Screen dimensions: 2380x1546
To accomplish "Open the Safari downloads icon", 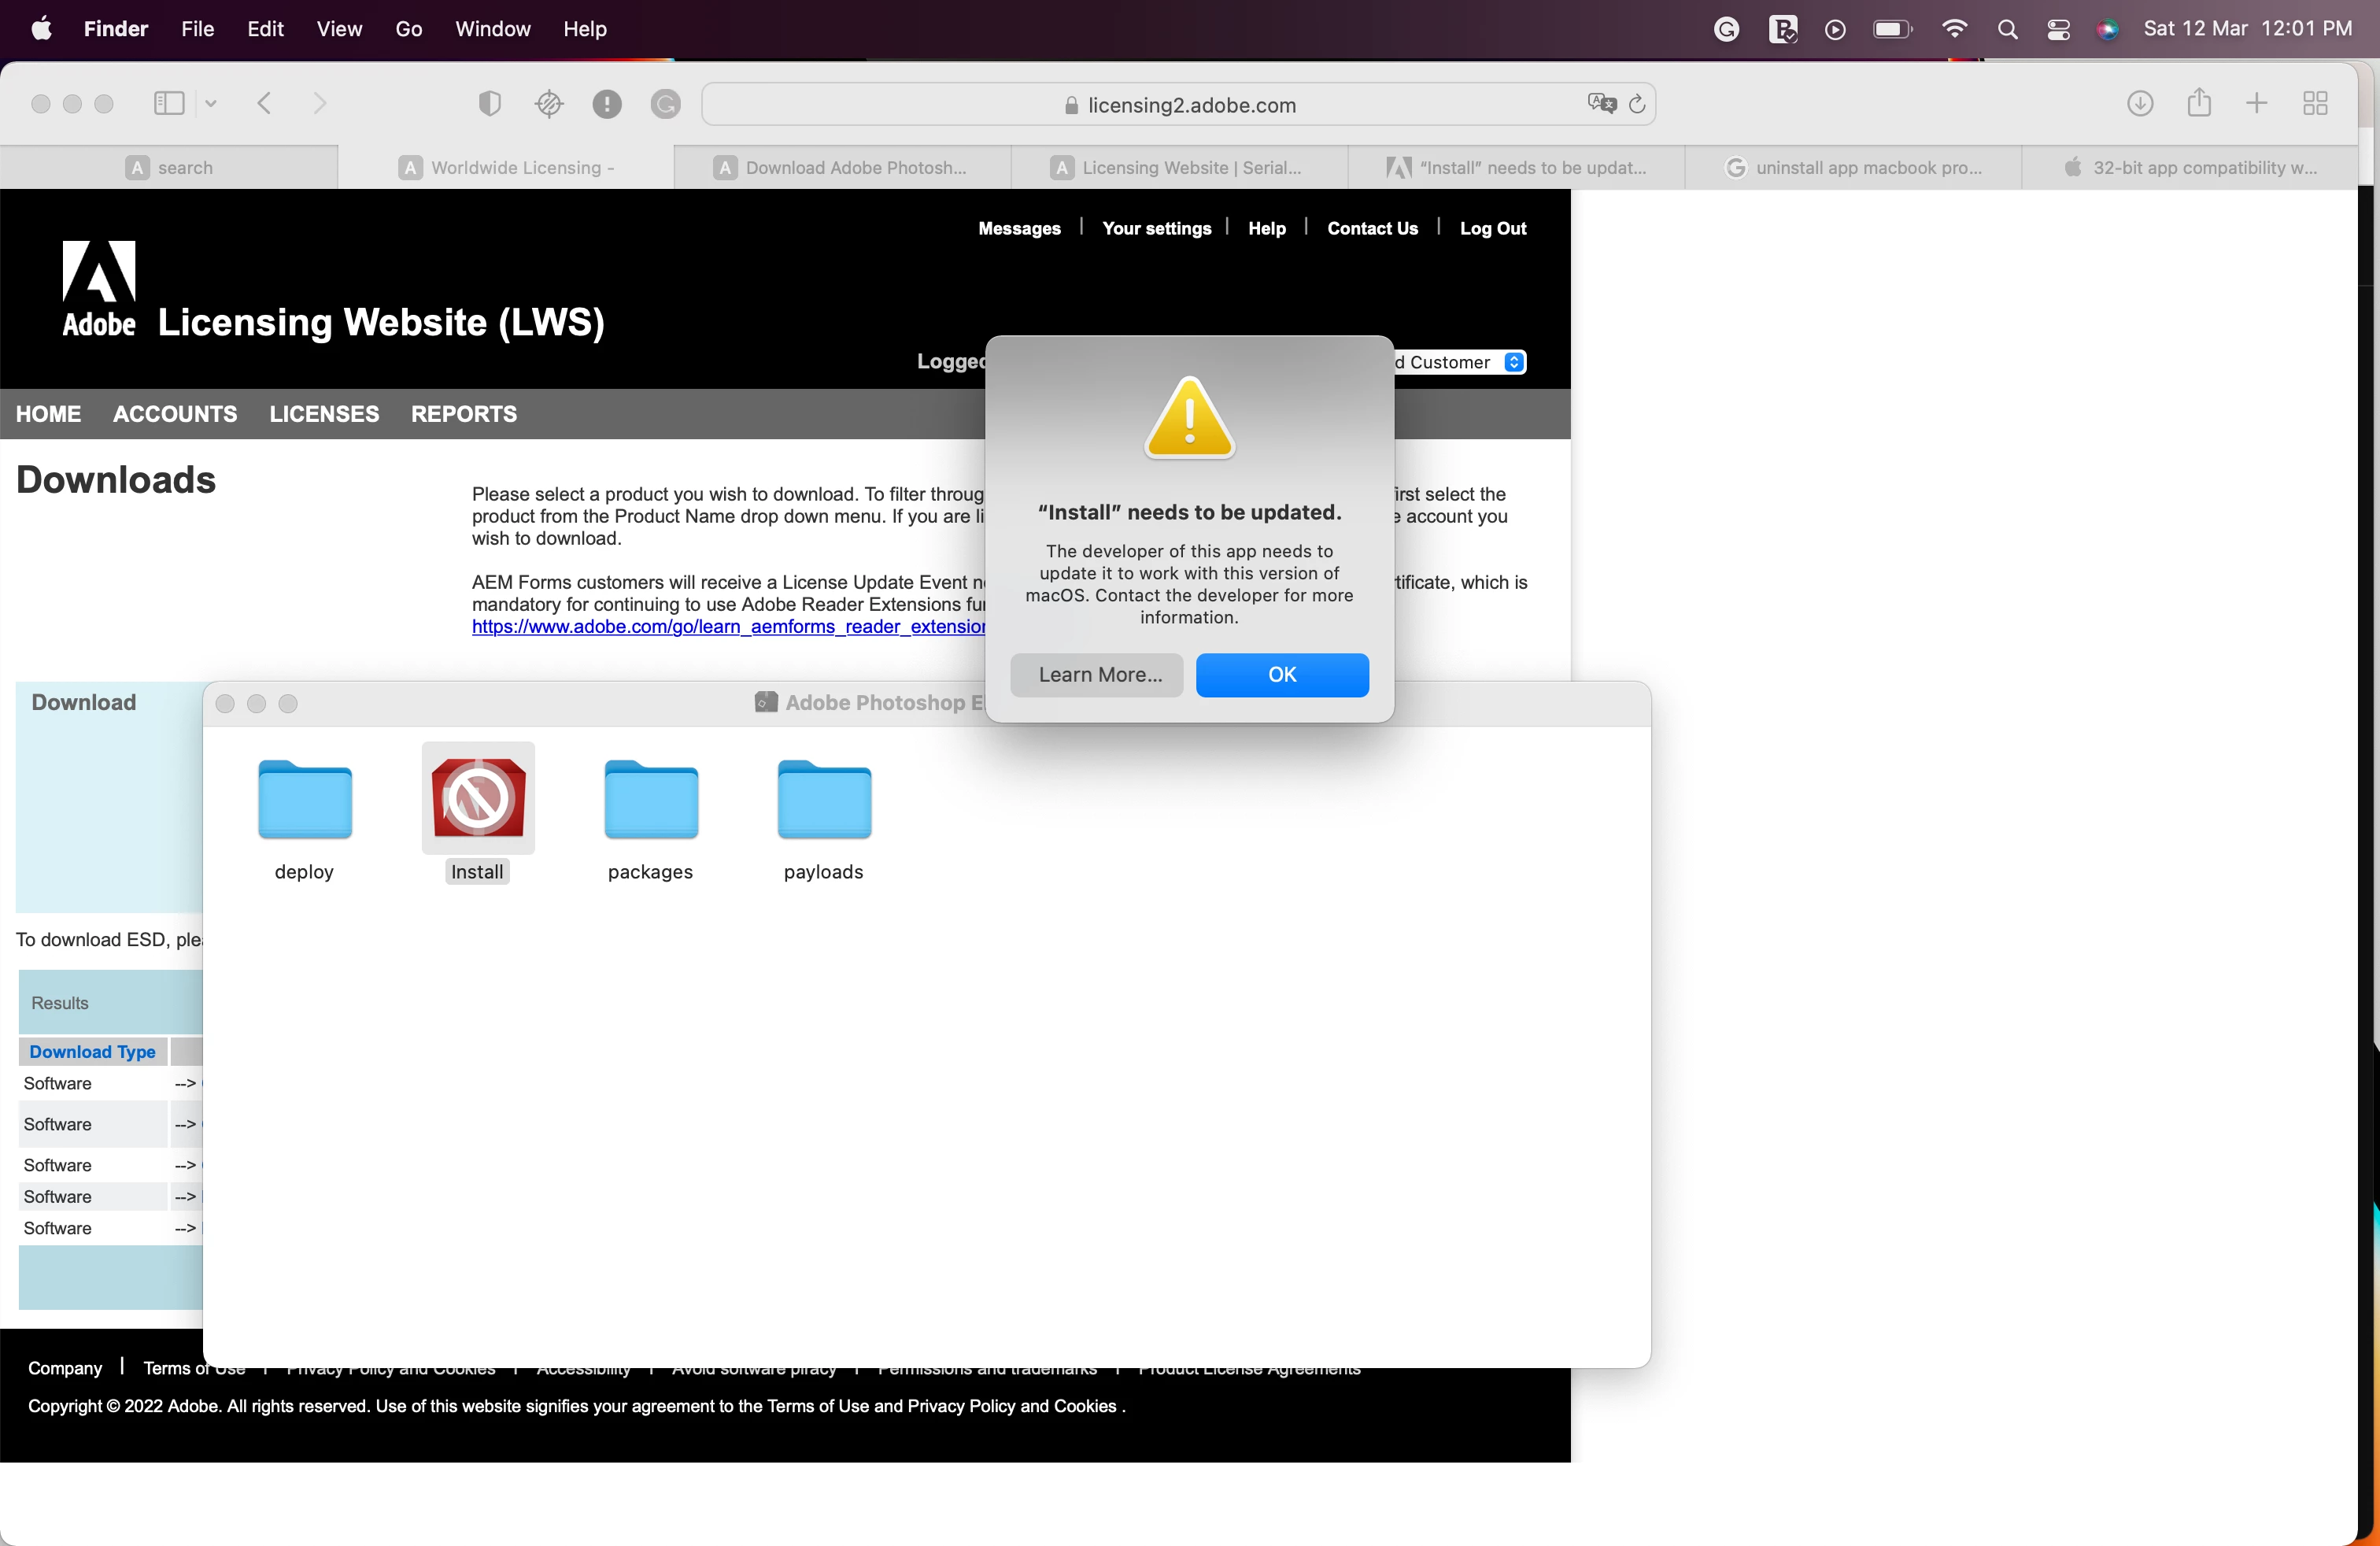I will click(2139, 103).
